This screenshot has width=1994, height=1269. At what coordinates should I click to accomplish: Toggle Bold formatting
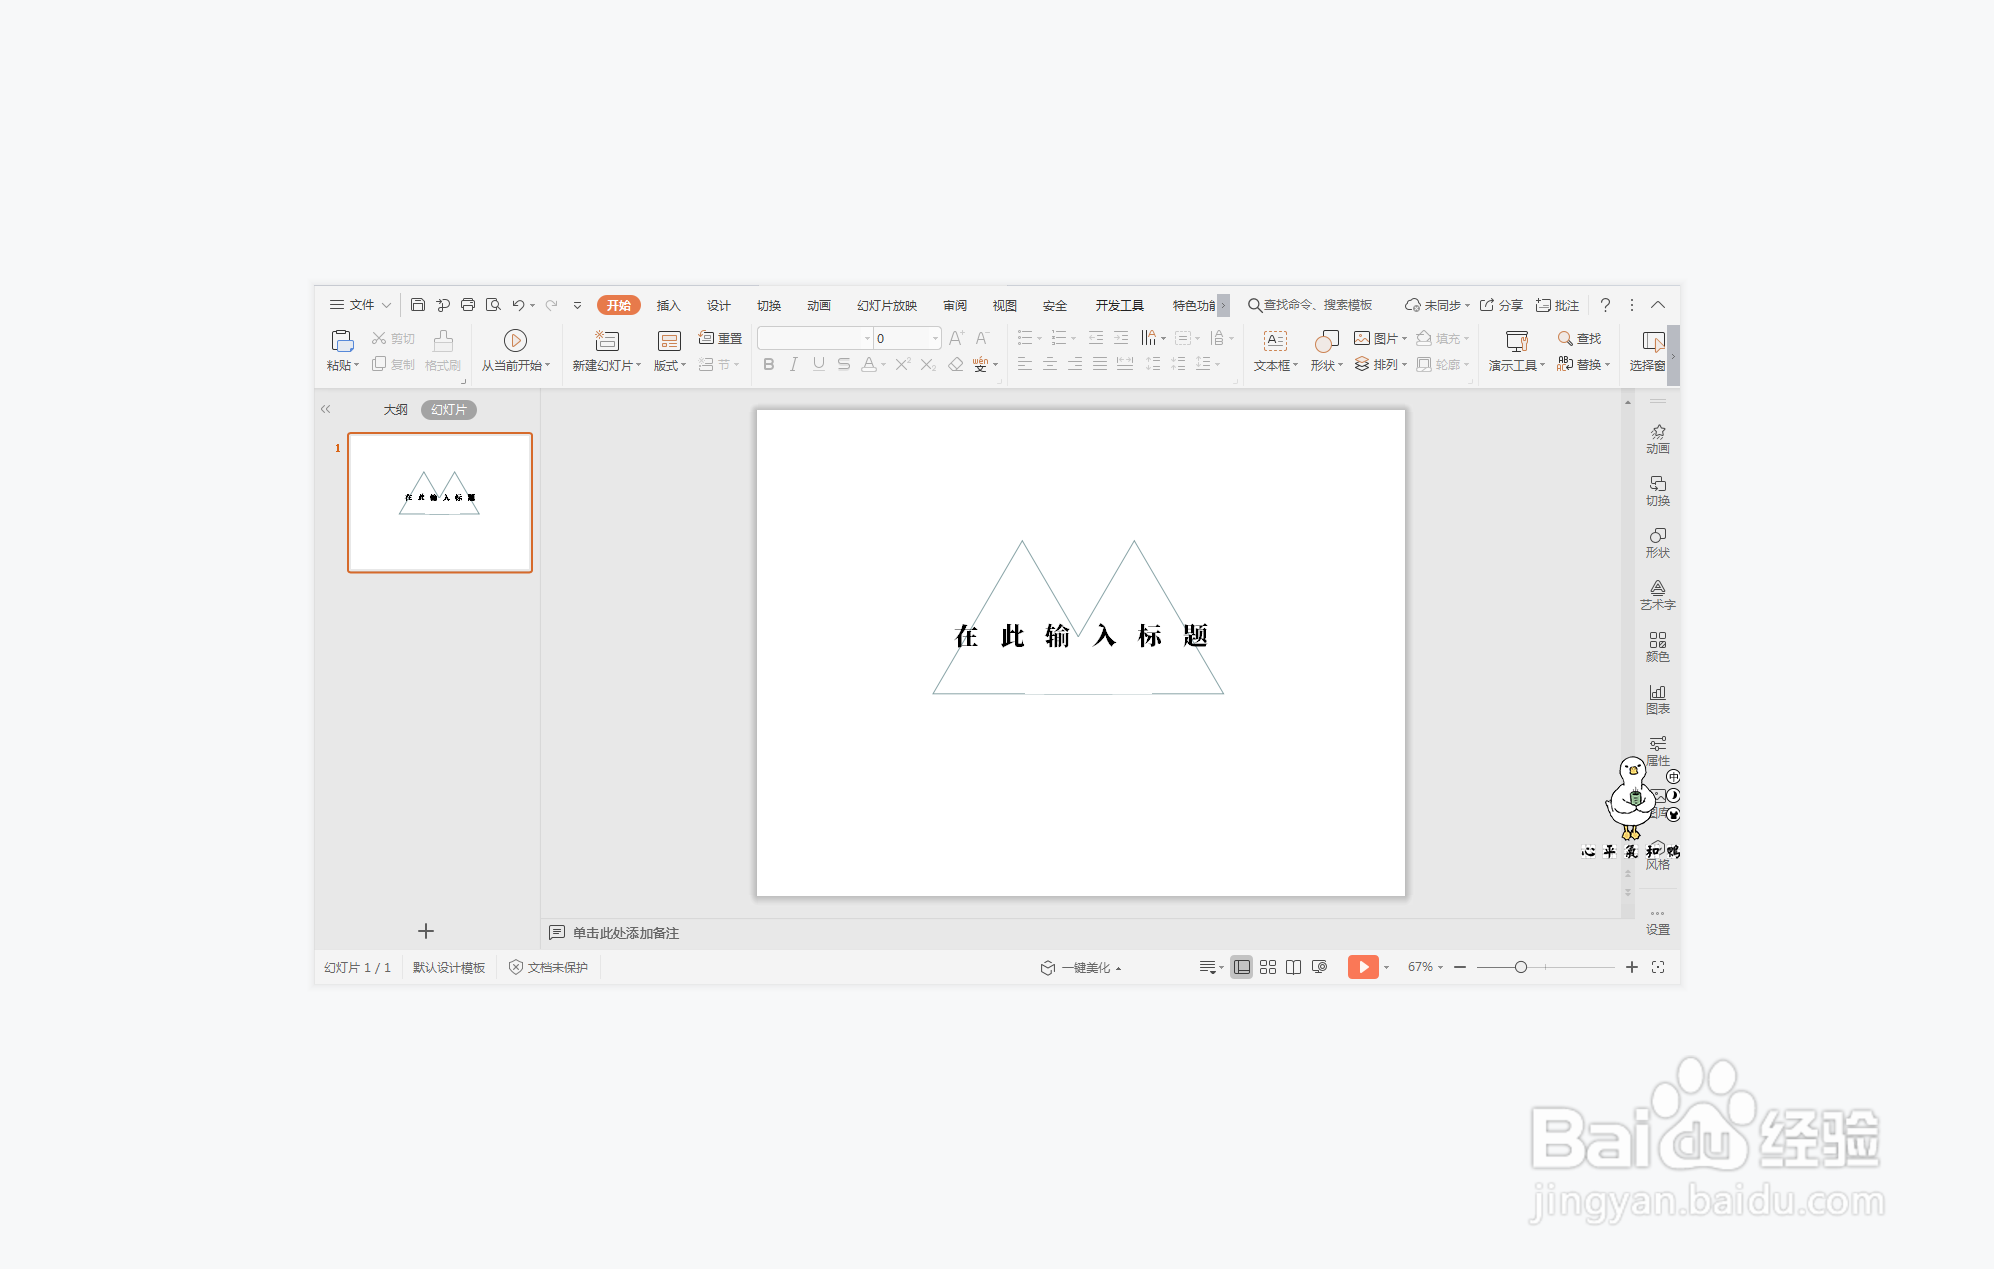coord(769,365)
